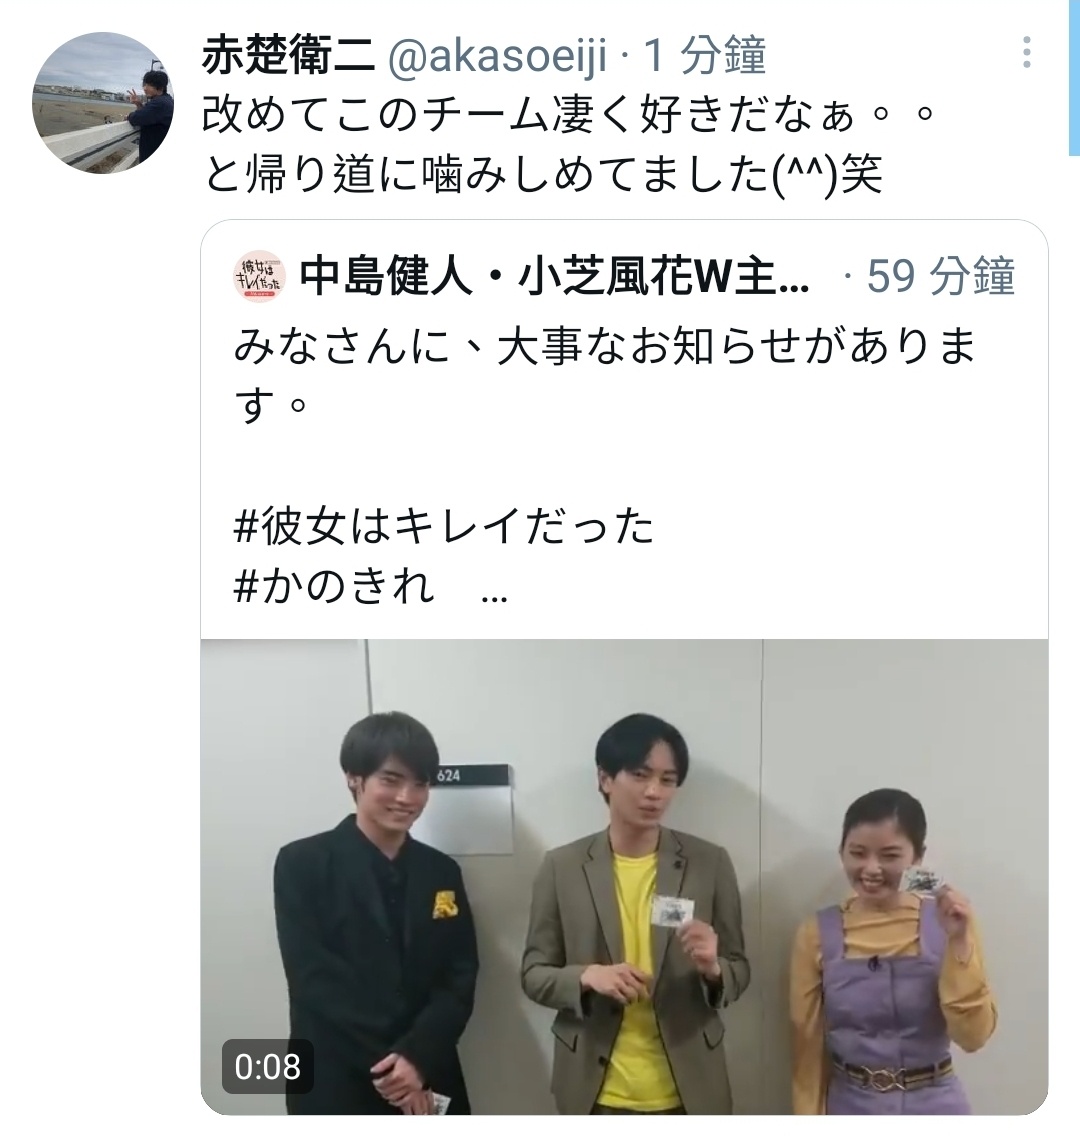Open the tweet's three-dot more options menu
The width and height of the screenshot is (1080, 1139).
(1026, 52)
